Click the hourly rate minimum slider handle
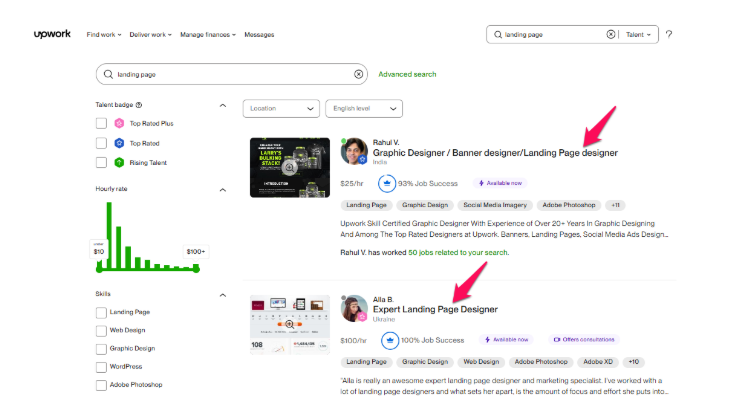The image size is (747, 415). point(99,269)
